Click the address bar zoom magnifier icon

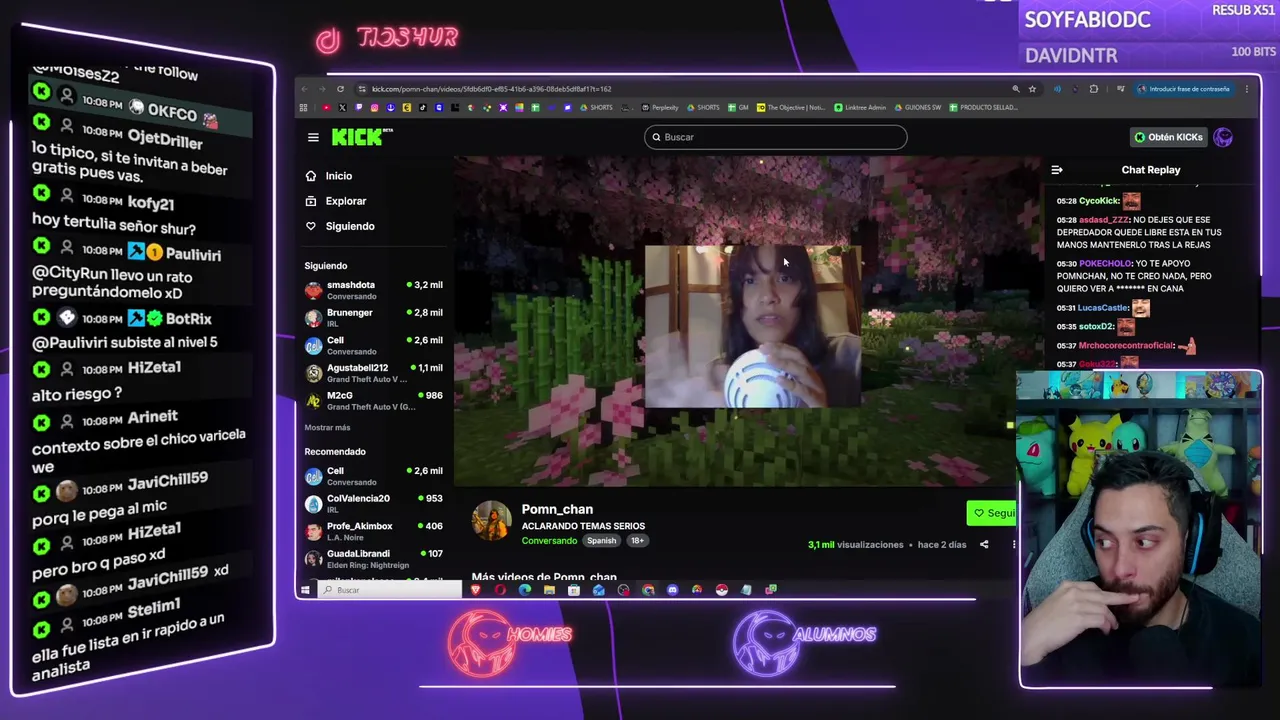coord(1016,89)
